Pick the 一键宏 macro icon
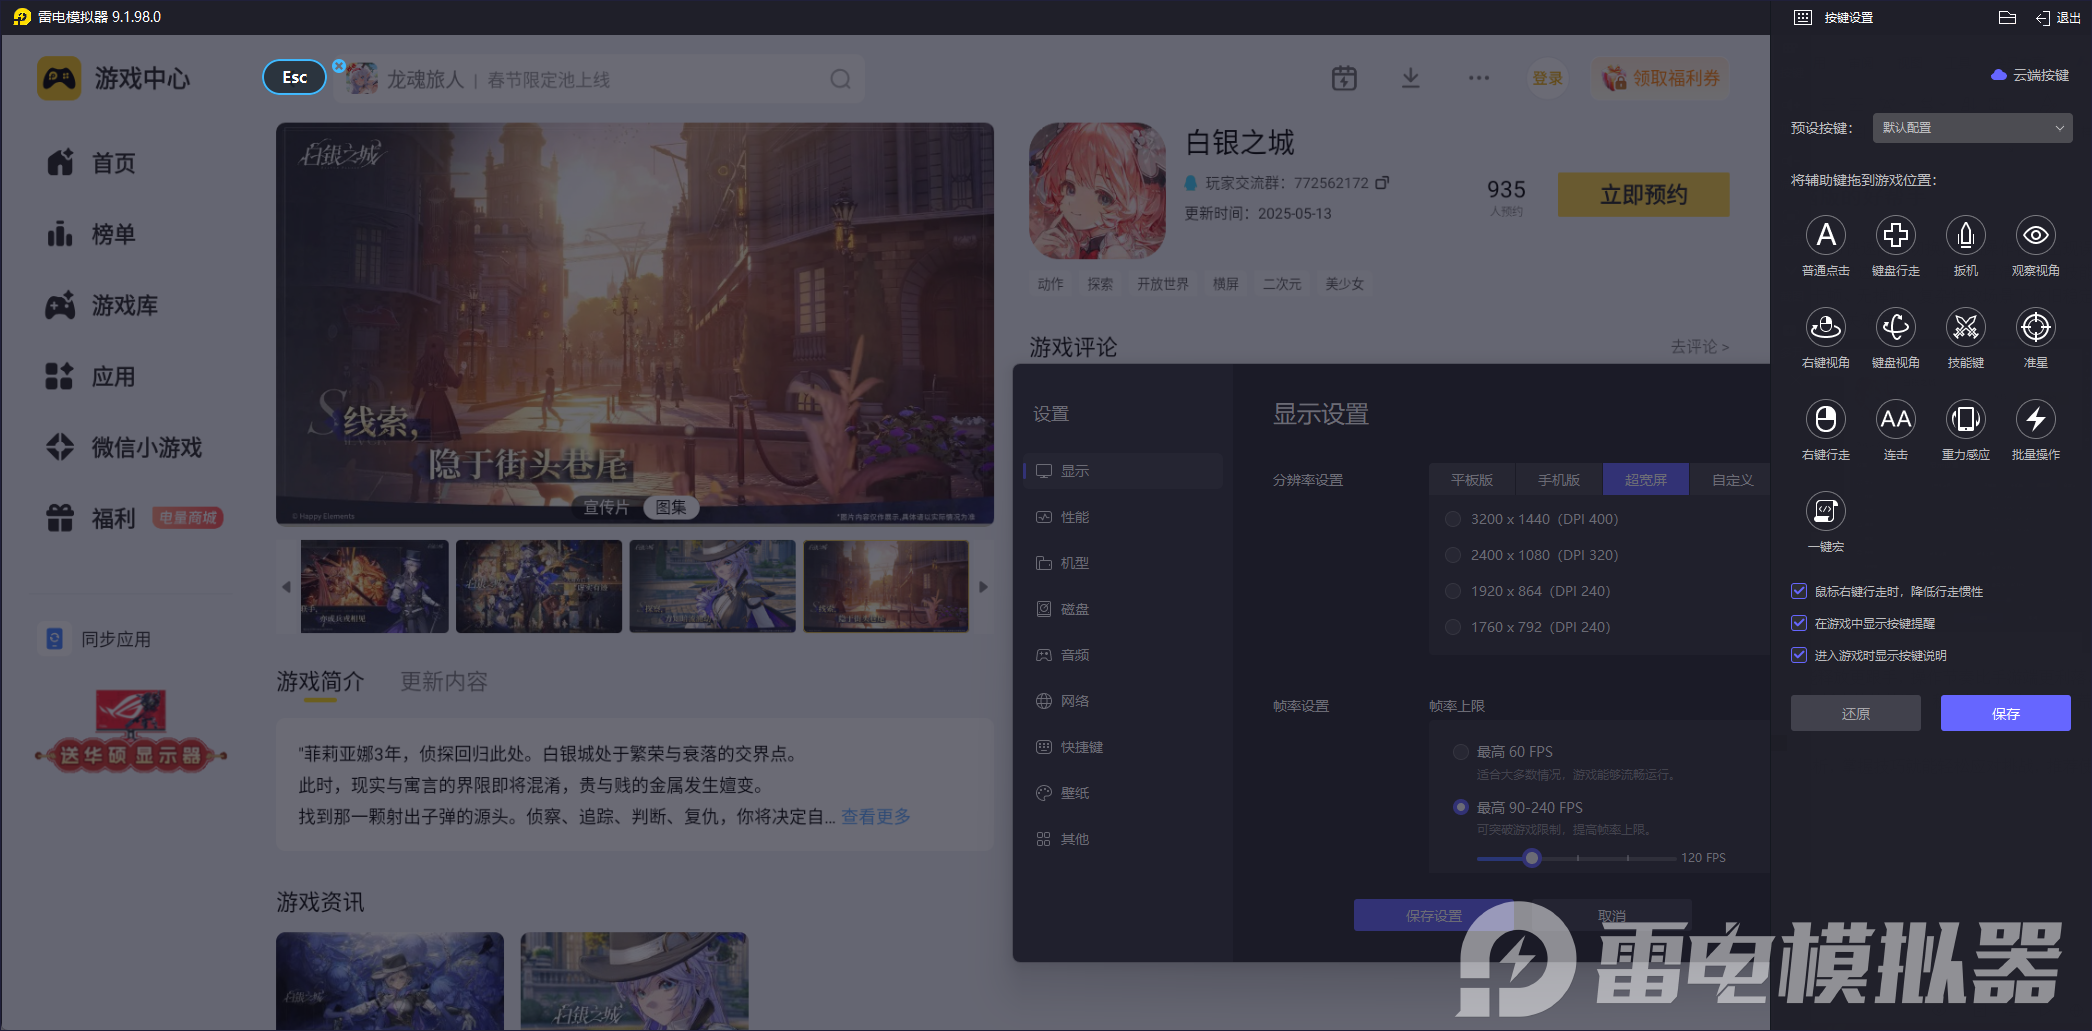This screenshot has width=2092, height=1031. click(1825, 512)
